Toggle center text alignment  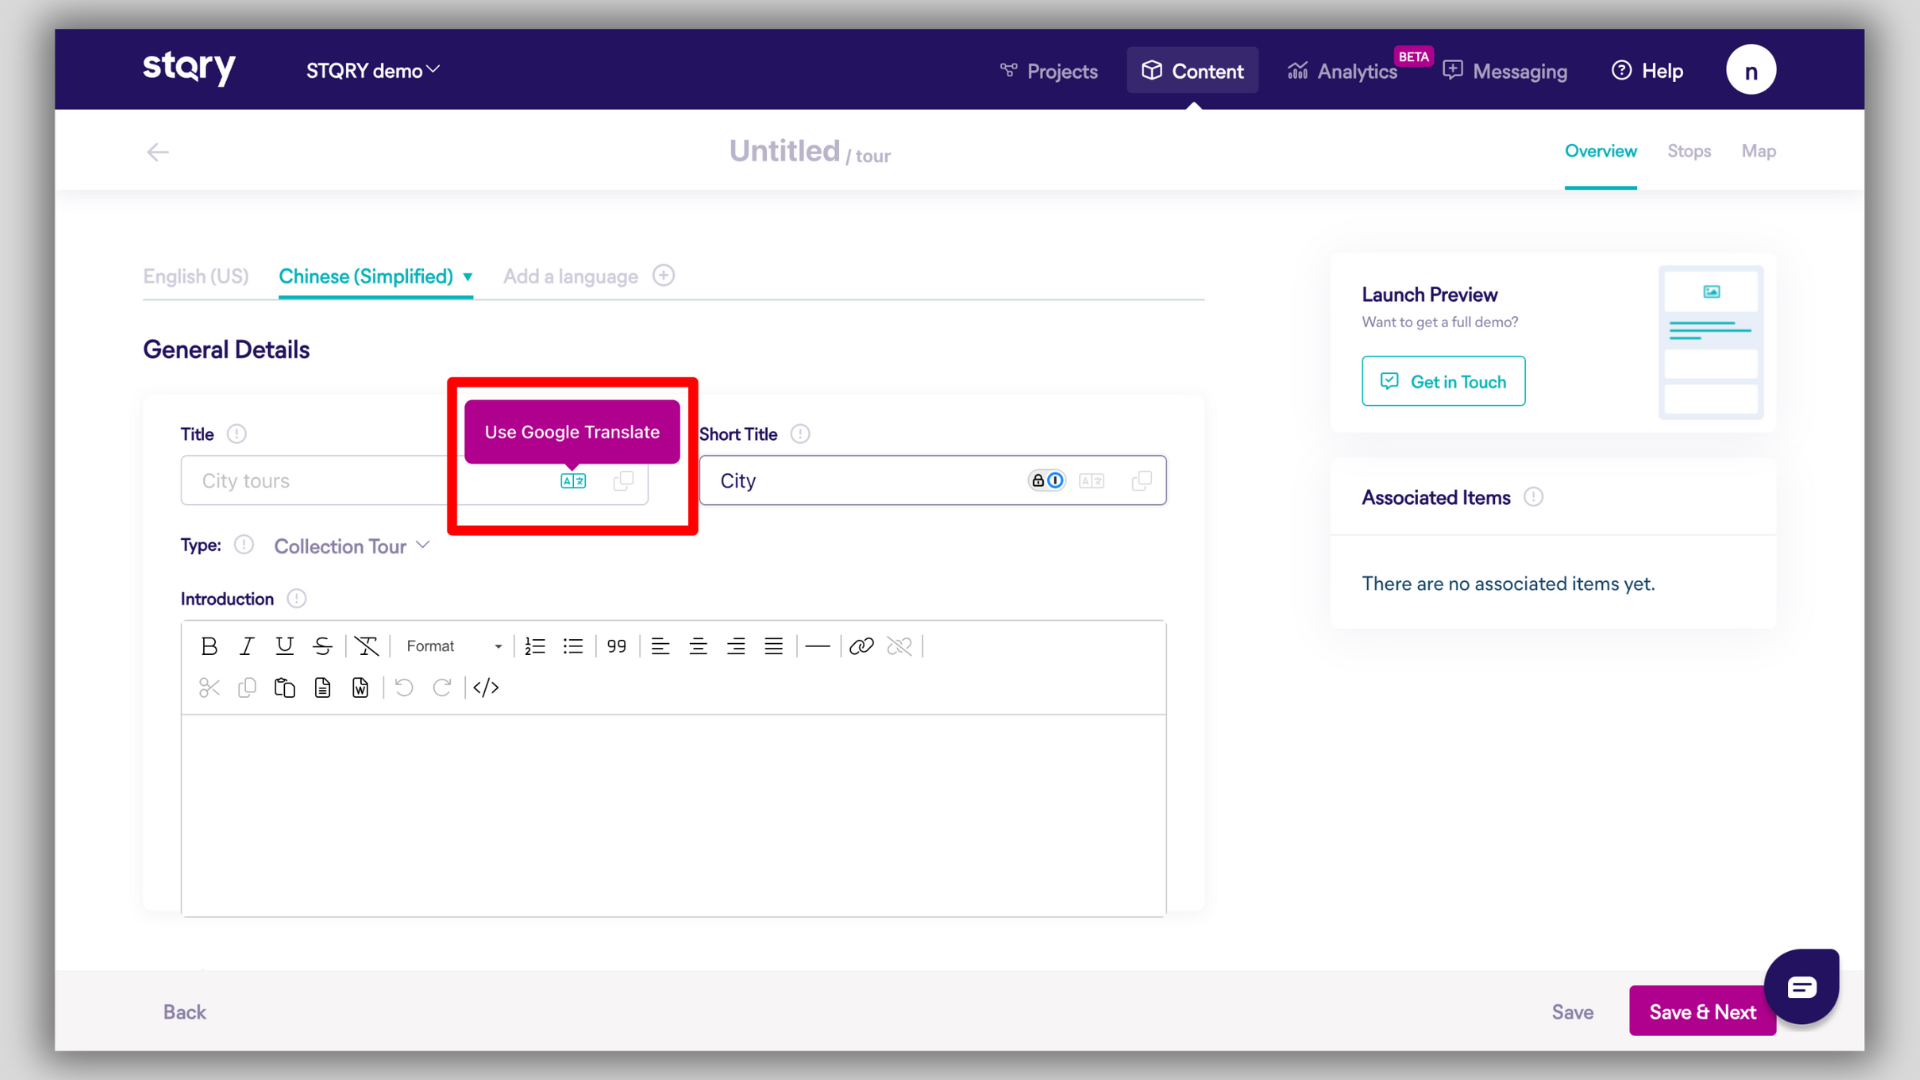(698, 646)
